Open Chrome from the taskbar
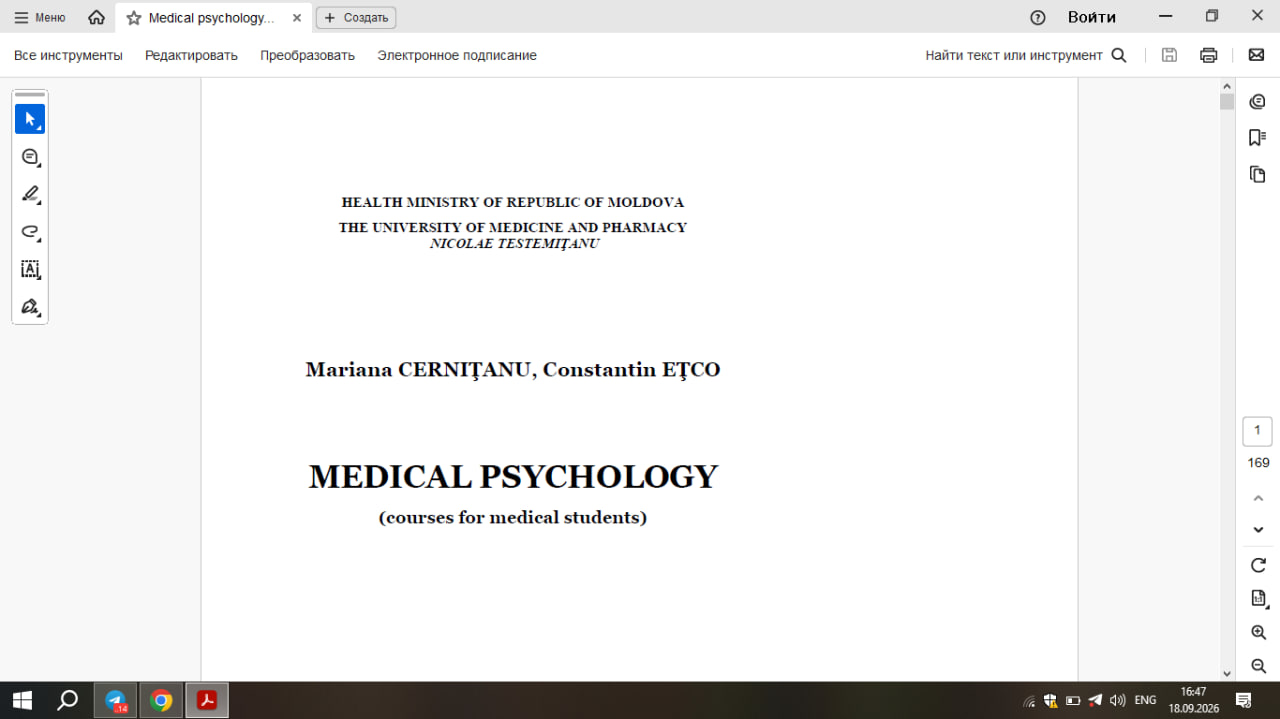The height and width of the screenshot is (719, 1280). [161, 700]
